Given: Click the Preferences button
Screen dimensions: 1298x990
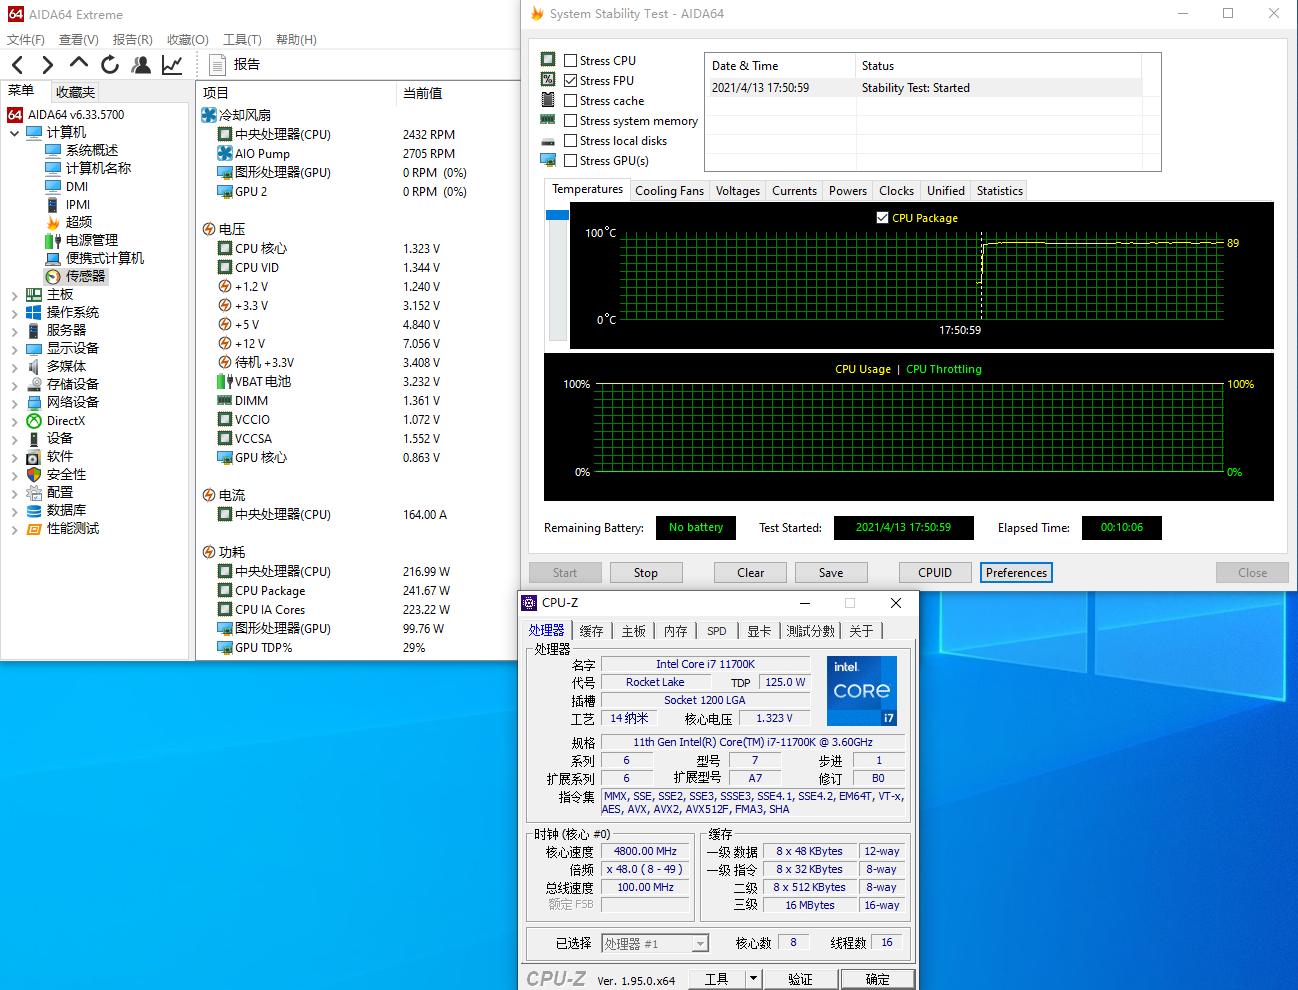Looking at the screenshot, I should 1016,573.
